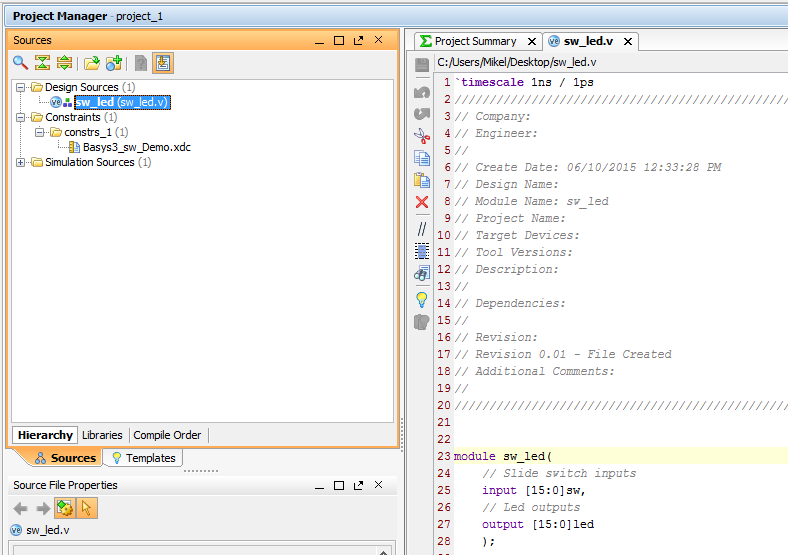Close the sw_led.v editor tab
The width and height of the screenshot is (788, 555).
(628, 42)
